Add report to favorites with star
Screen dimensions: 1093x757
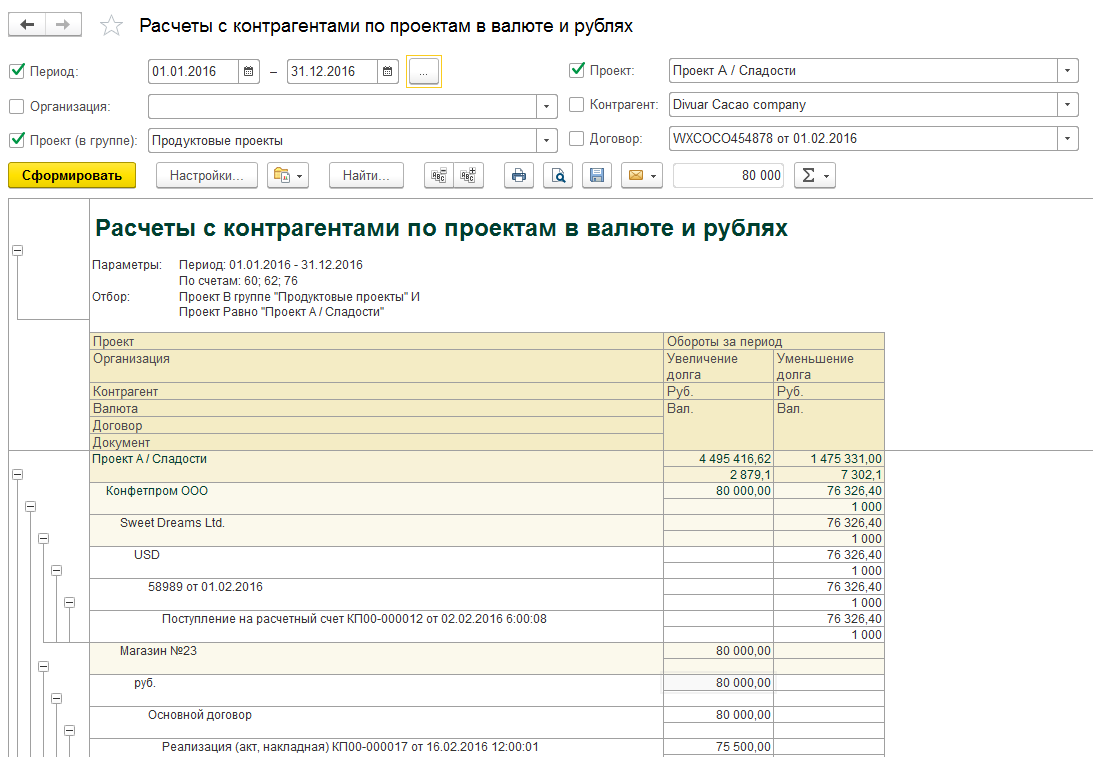coord(112,26)
